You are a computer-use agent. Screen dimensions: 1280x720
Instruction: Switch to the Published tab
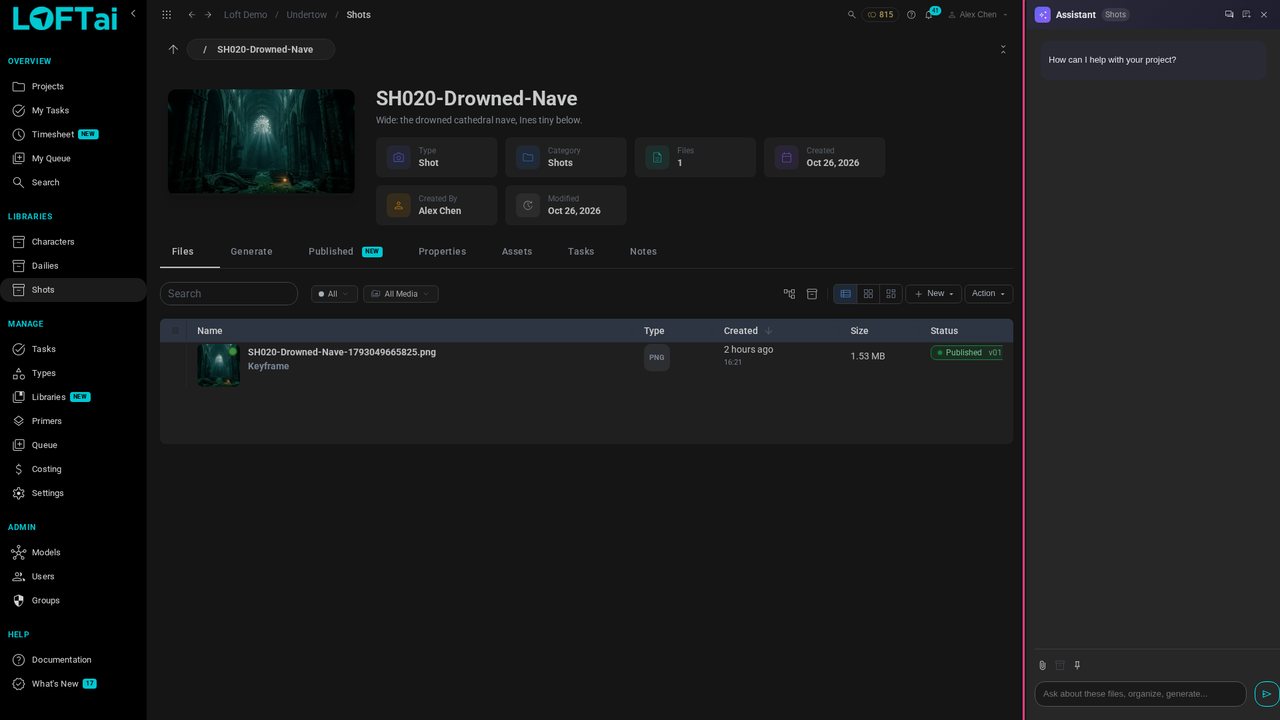pyautogui.click(x=345, y=252)
